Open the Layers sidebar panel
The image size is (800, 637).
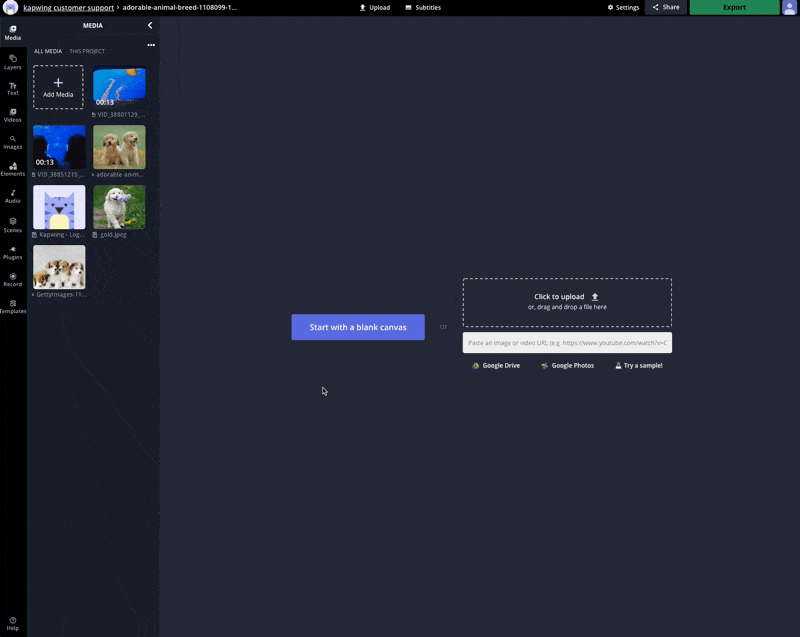coord(13,61)
